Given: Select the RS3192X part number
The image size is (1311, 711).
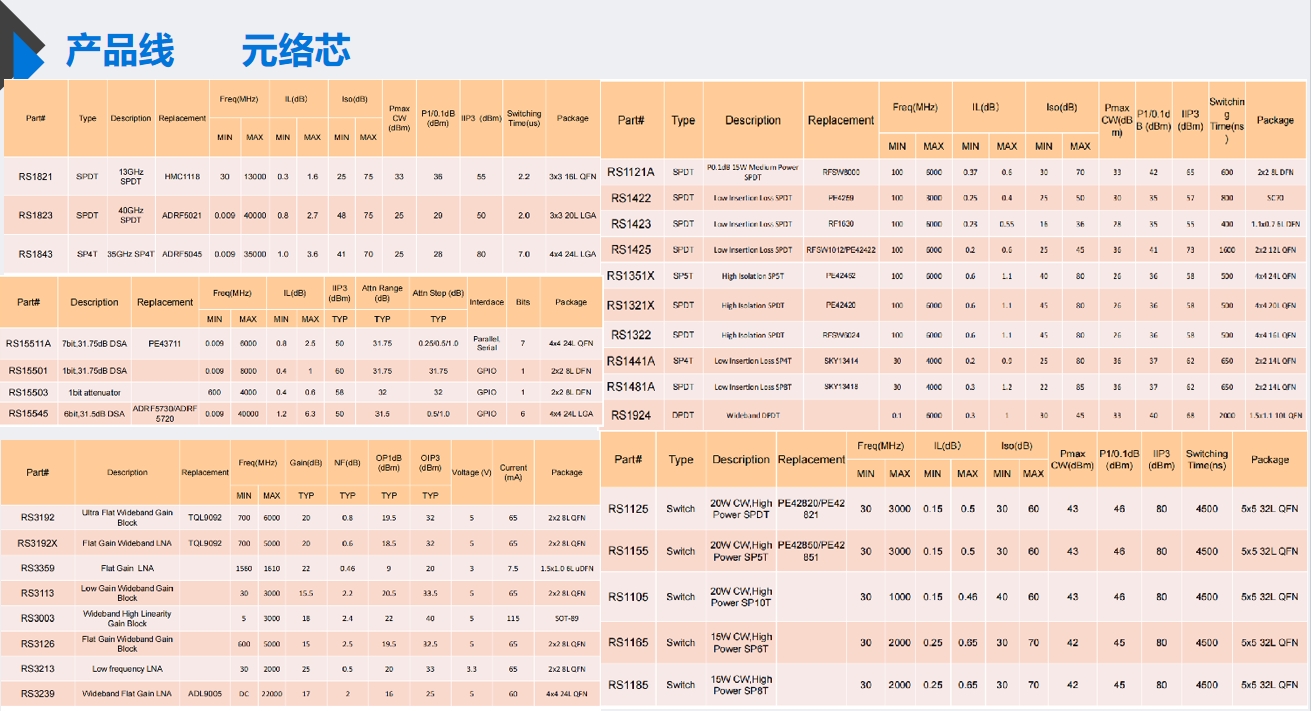Looking at the screenshot, I should pos(37,544).
